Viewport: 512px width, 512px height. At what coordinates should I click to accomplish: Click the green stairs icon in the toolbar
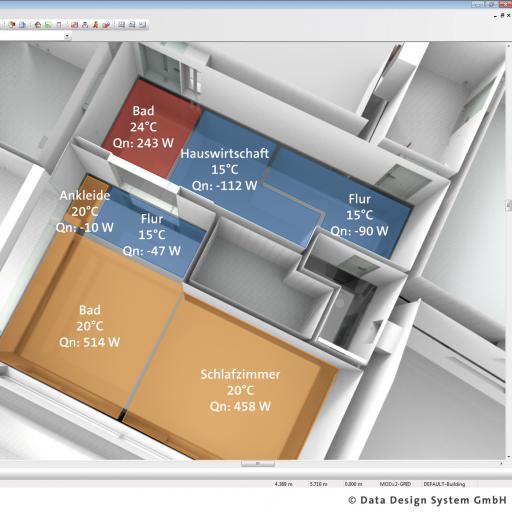click(48, 25)
